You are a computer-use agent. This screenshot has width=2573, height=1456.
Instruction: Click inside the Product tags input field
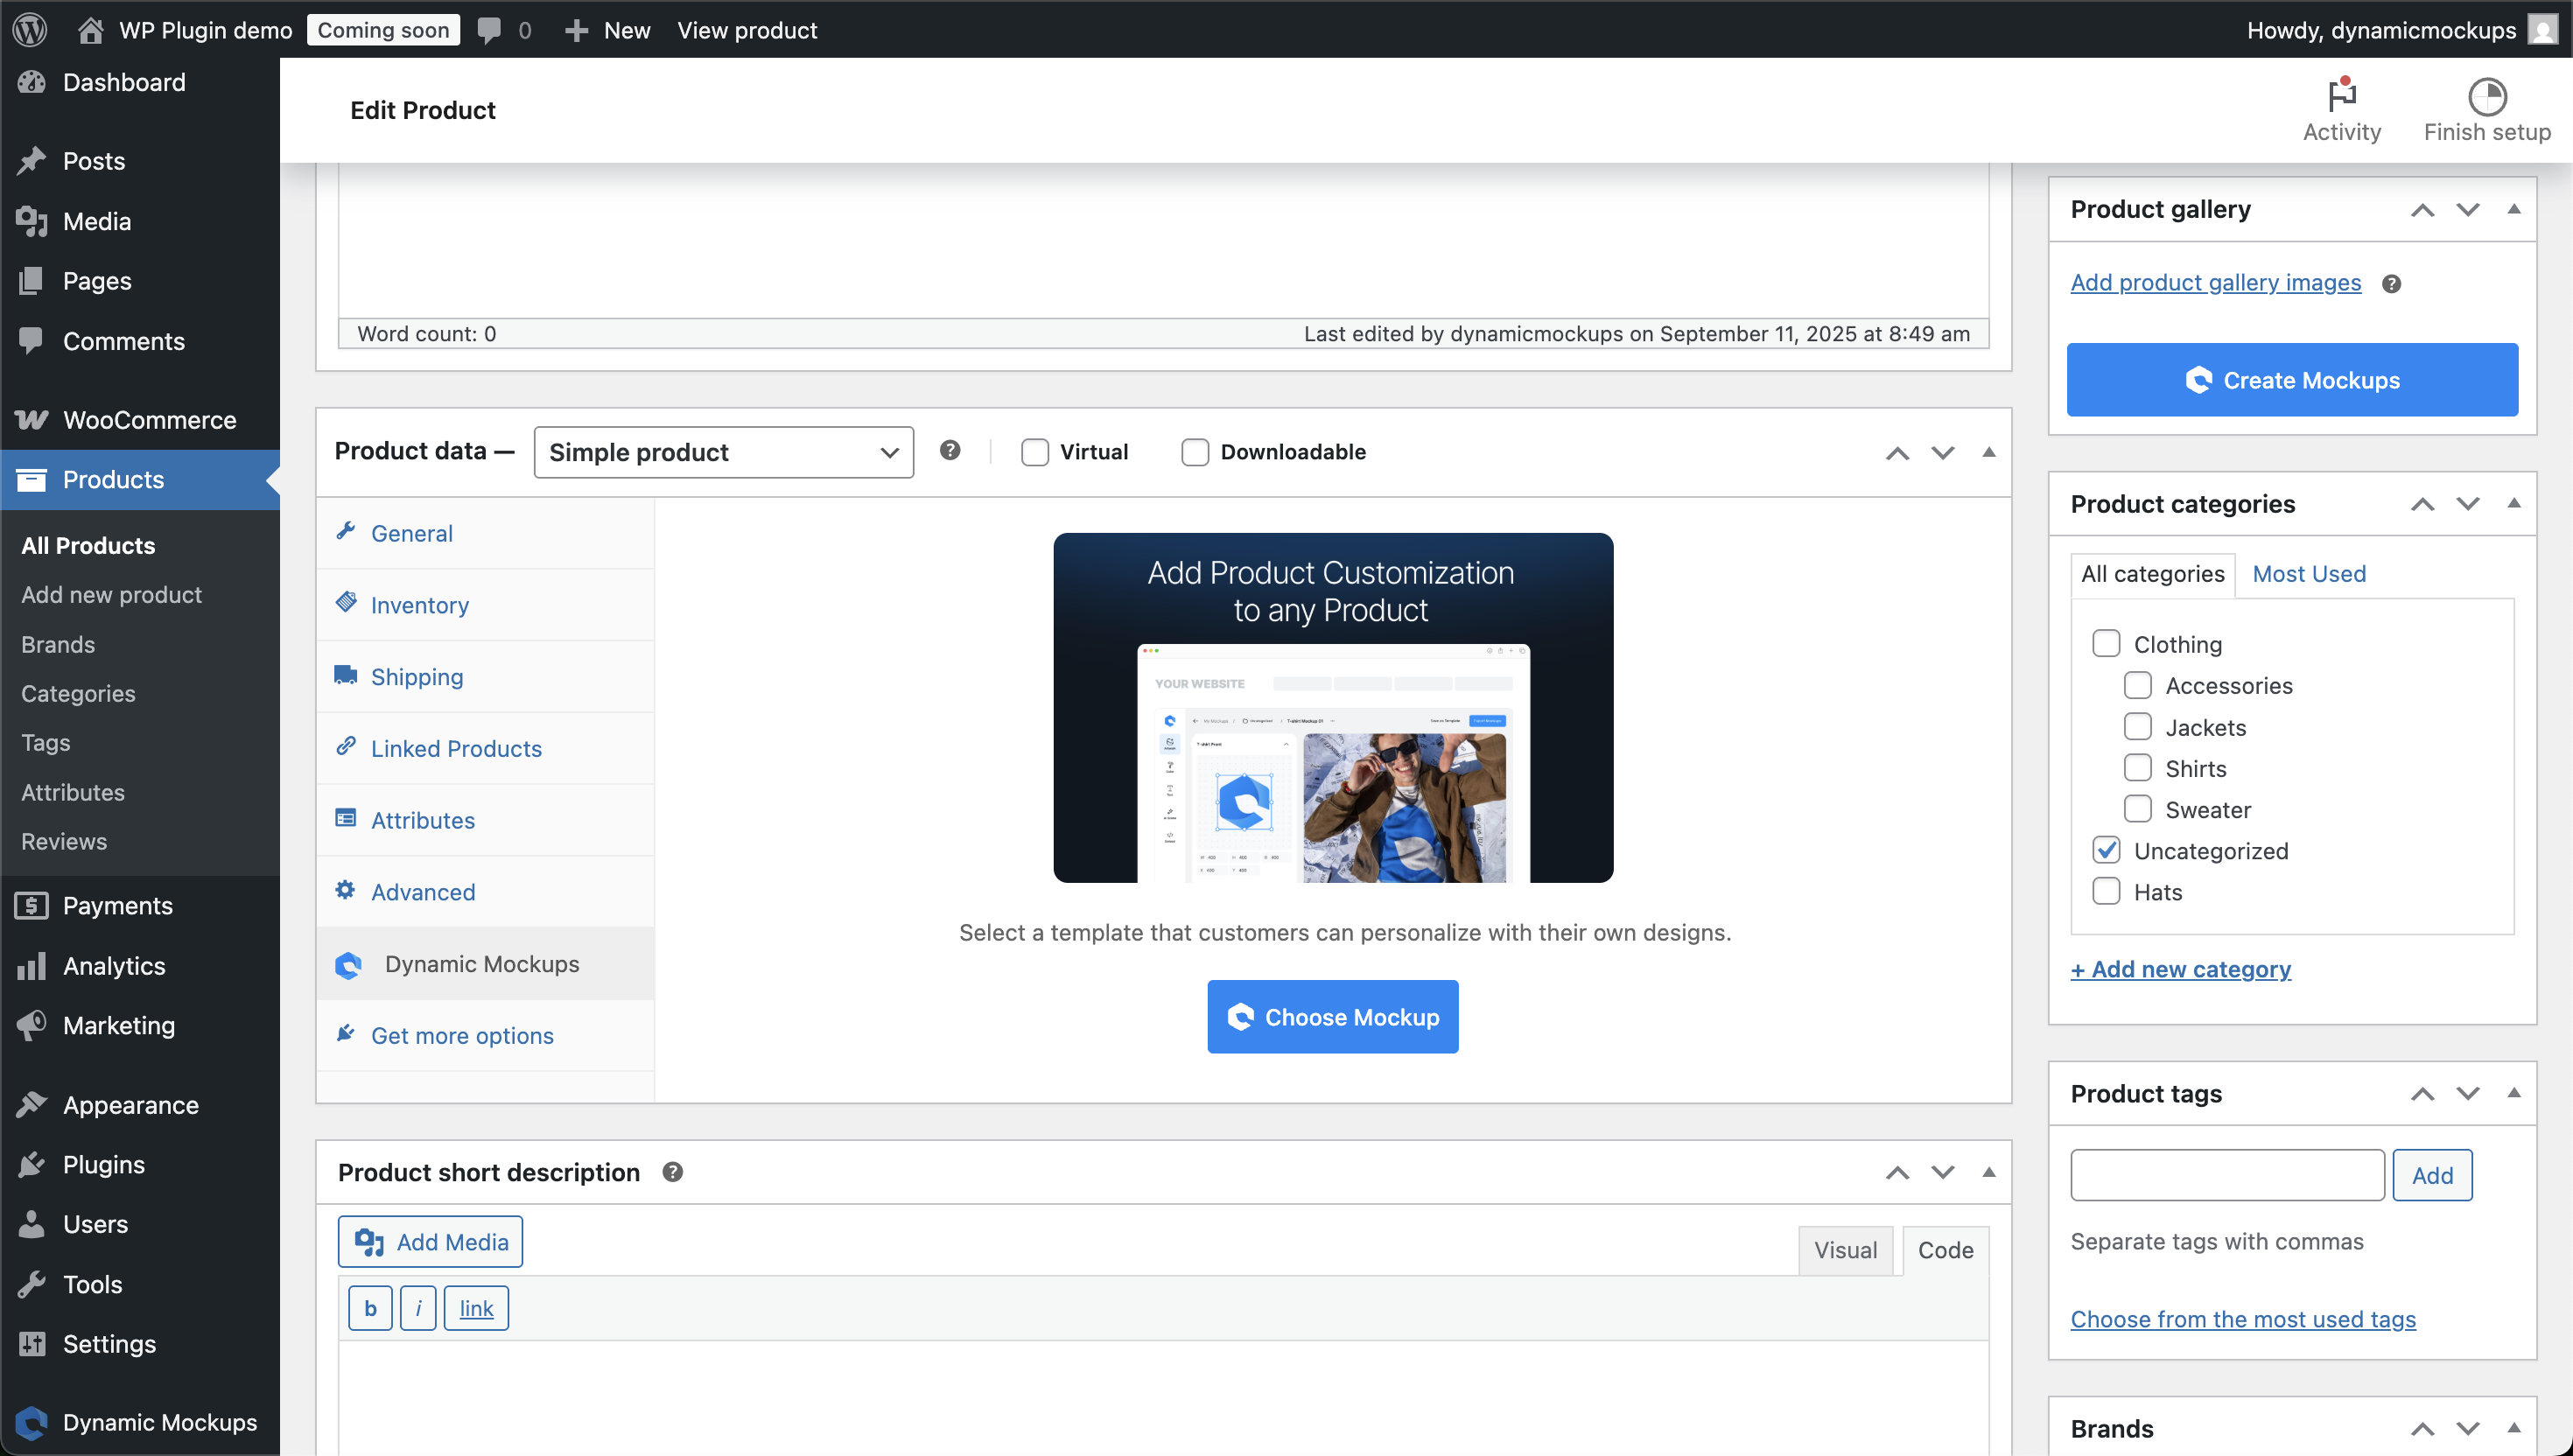point(2226,1174)
